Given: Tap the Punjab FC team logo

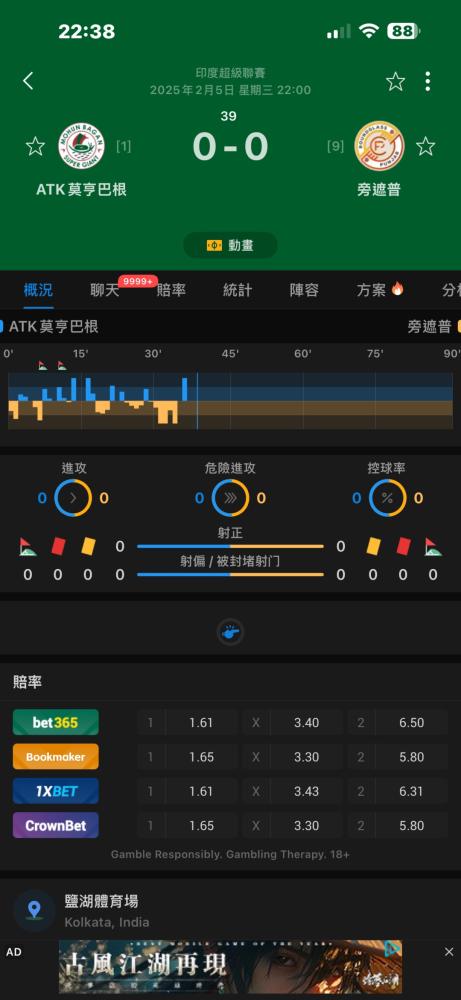Looking at the screenshot, I should 379,146.
